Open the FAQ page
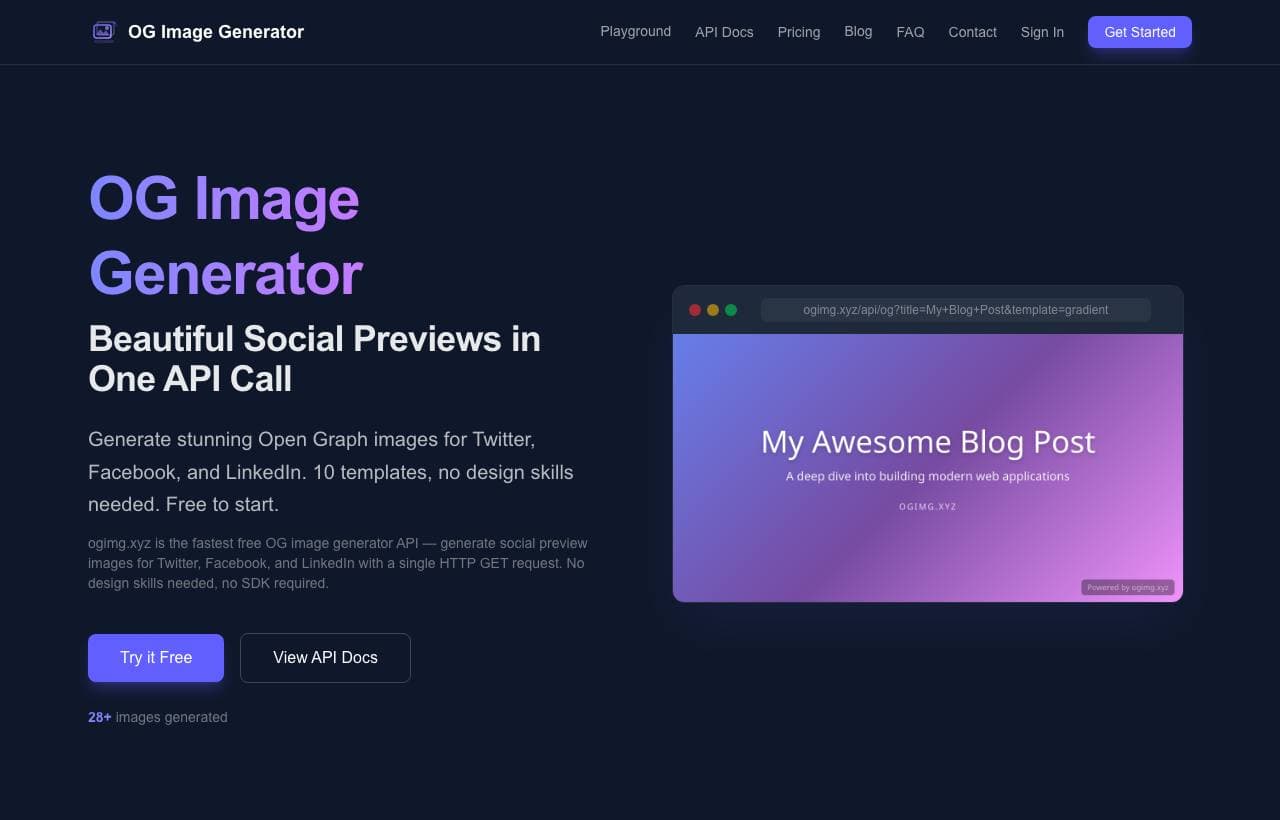This screenshot has width=1280, height=820. (910, 32)
